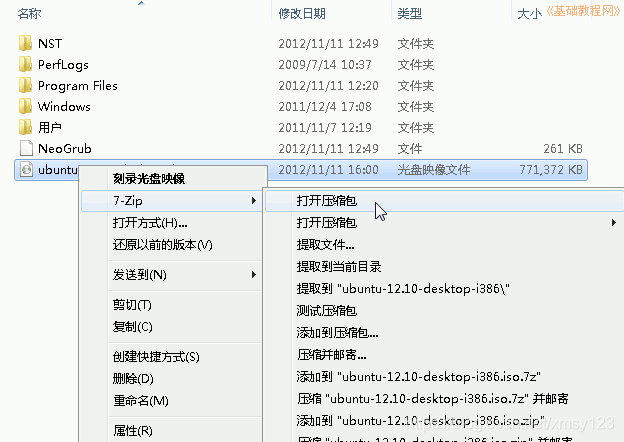This screenshot has width=624, height=442.
Task: Click the 771,372 KB size cell
Action: click(x=551, y=170)
